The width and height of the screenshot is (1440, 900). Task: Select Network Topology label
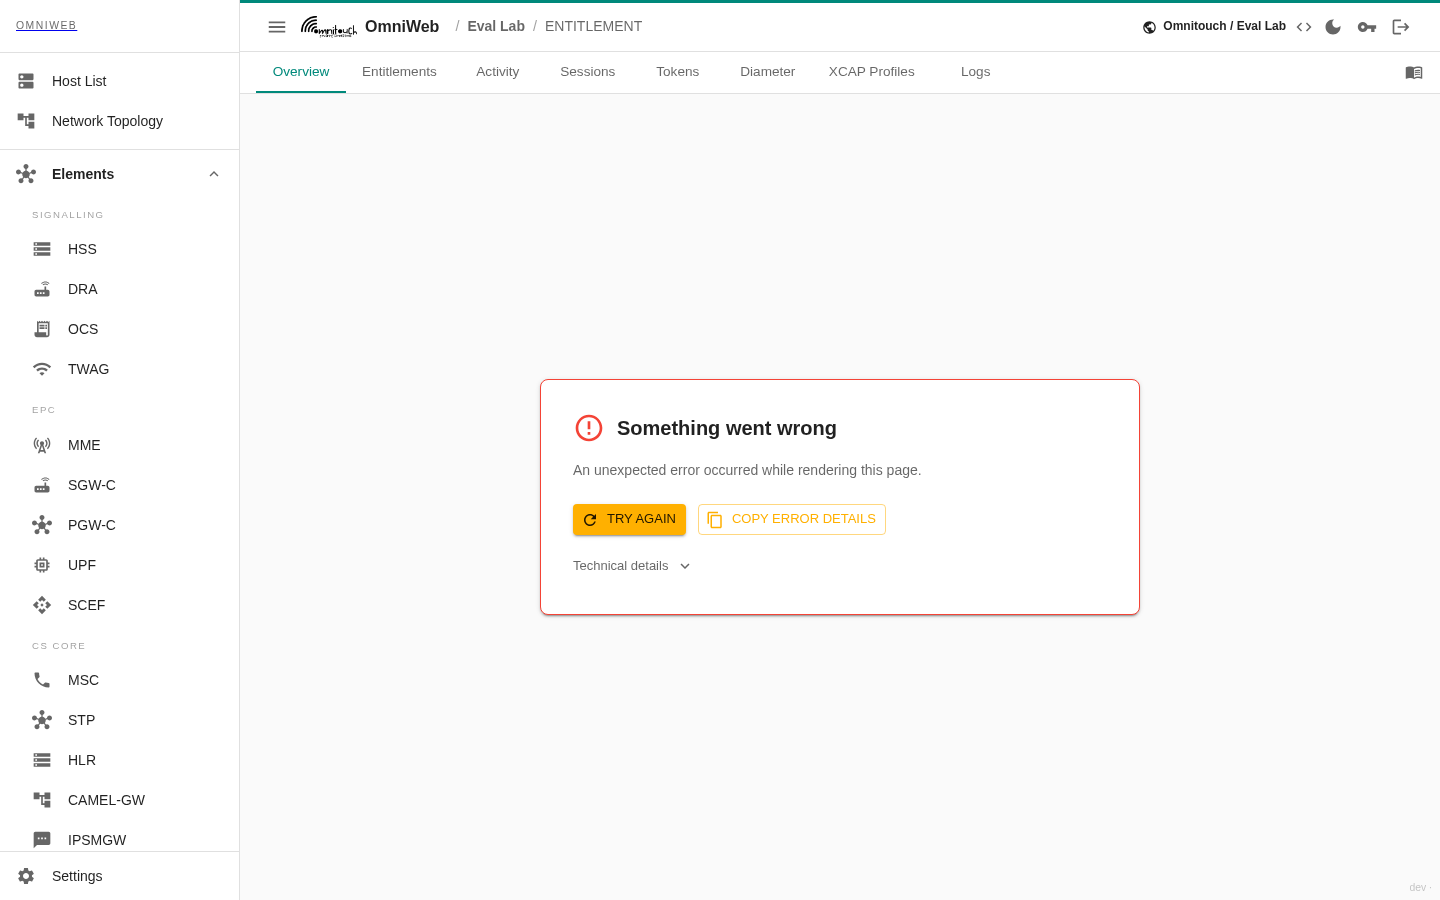pyautogui.click(x=107, y=121)
